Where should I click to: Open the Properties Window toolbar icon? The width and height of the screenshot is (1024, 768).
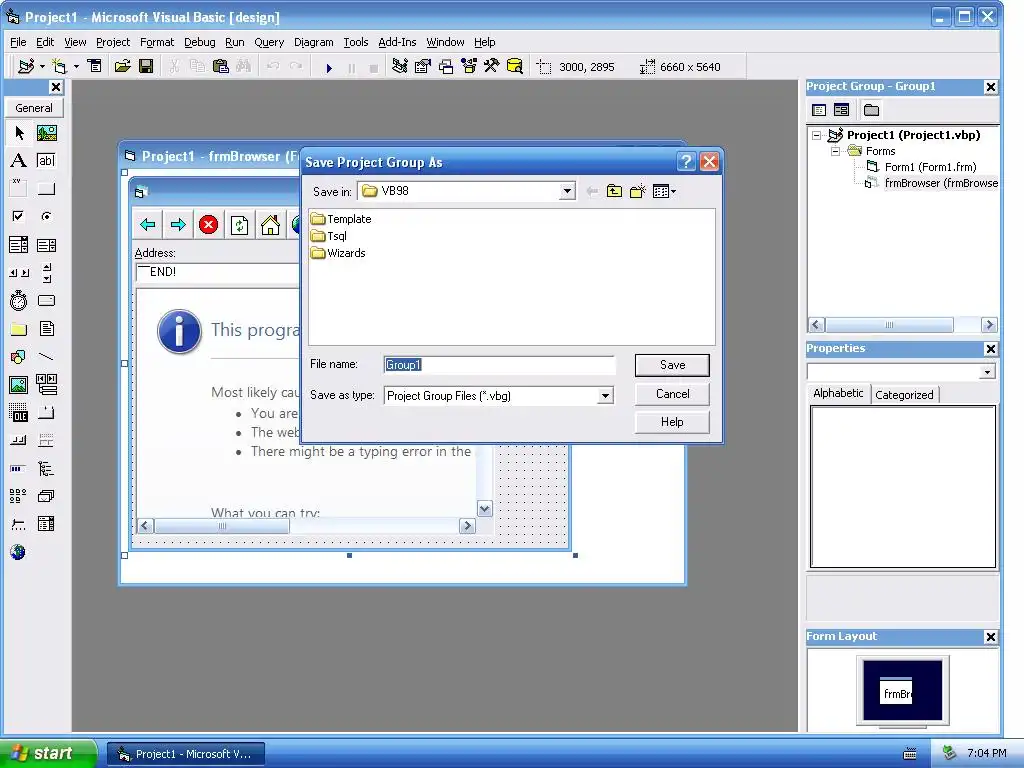point(423,67)
